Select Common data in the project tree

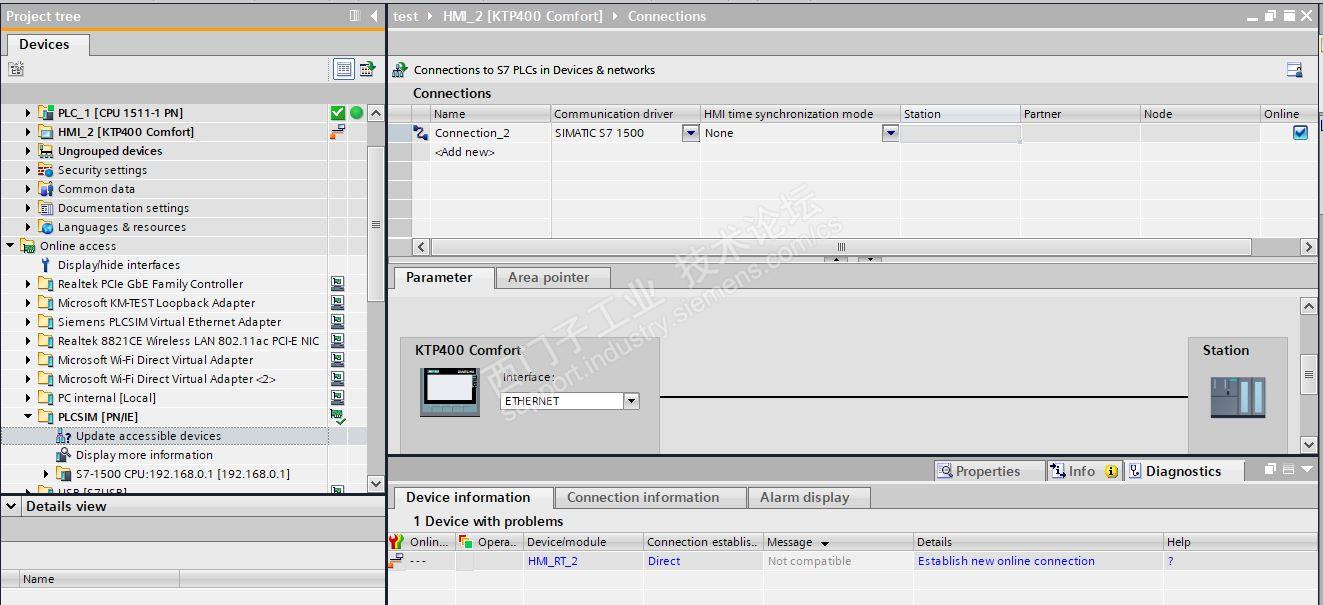point(96,189)
